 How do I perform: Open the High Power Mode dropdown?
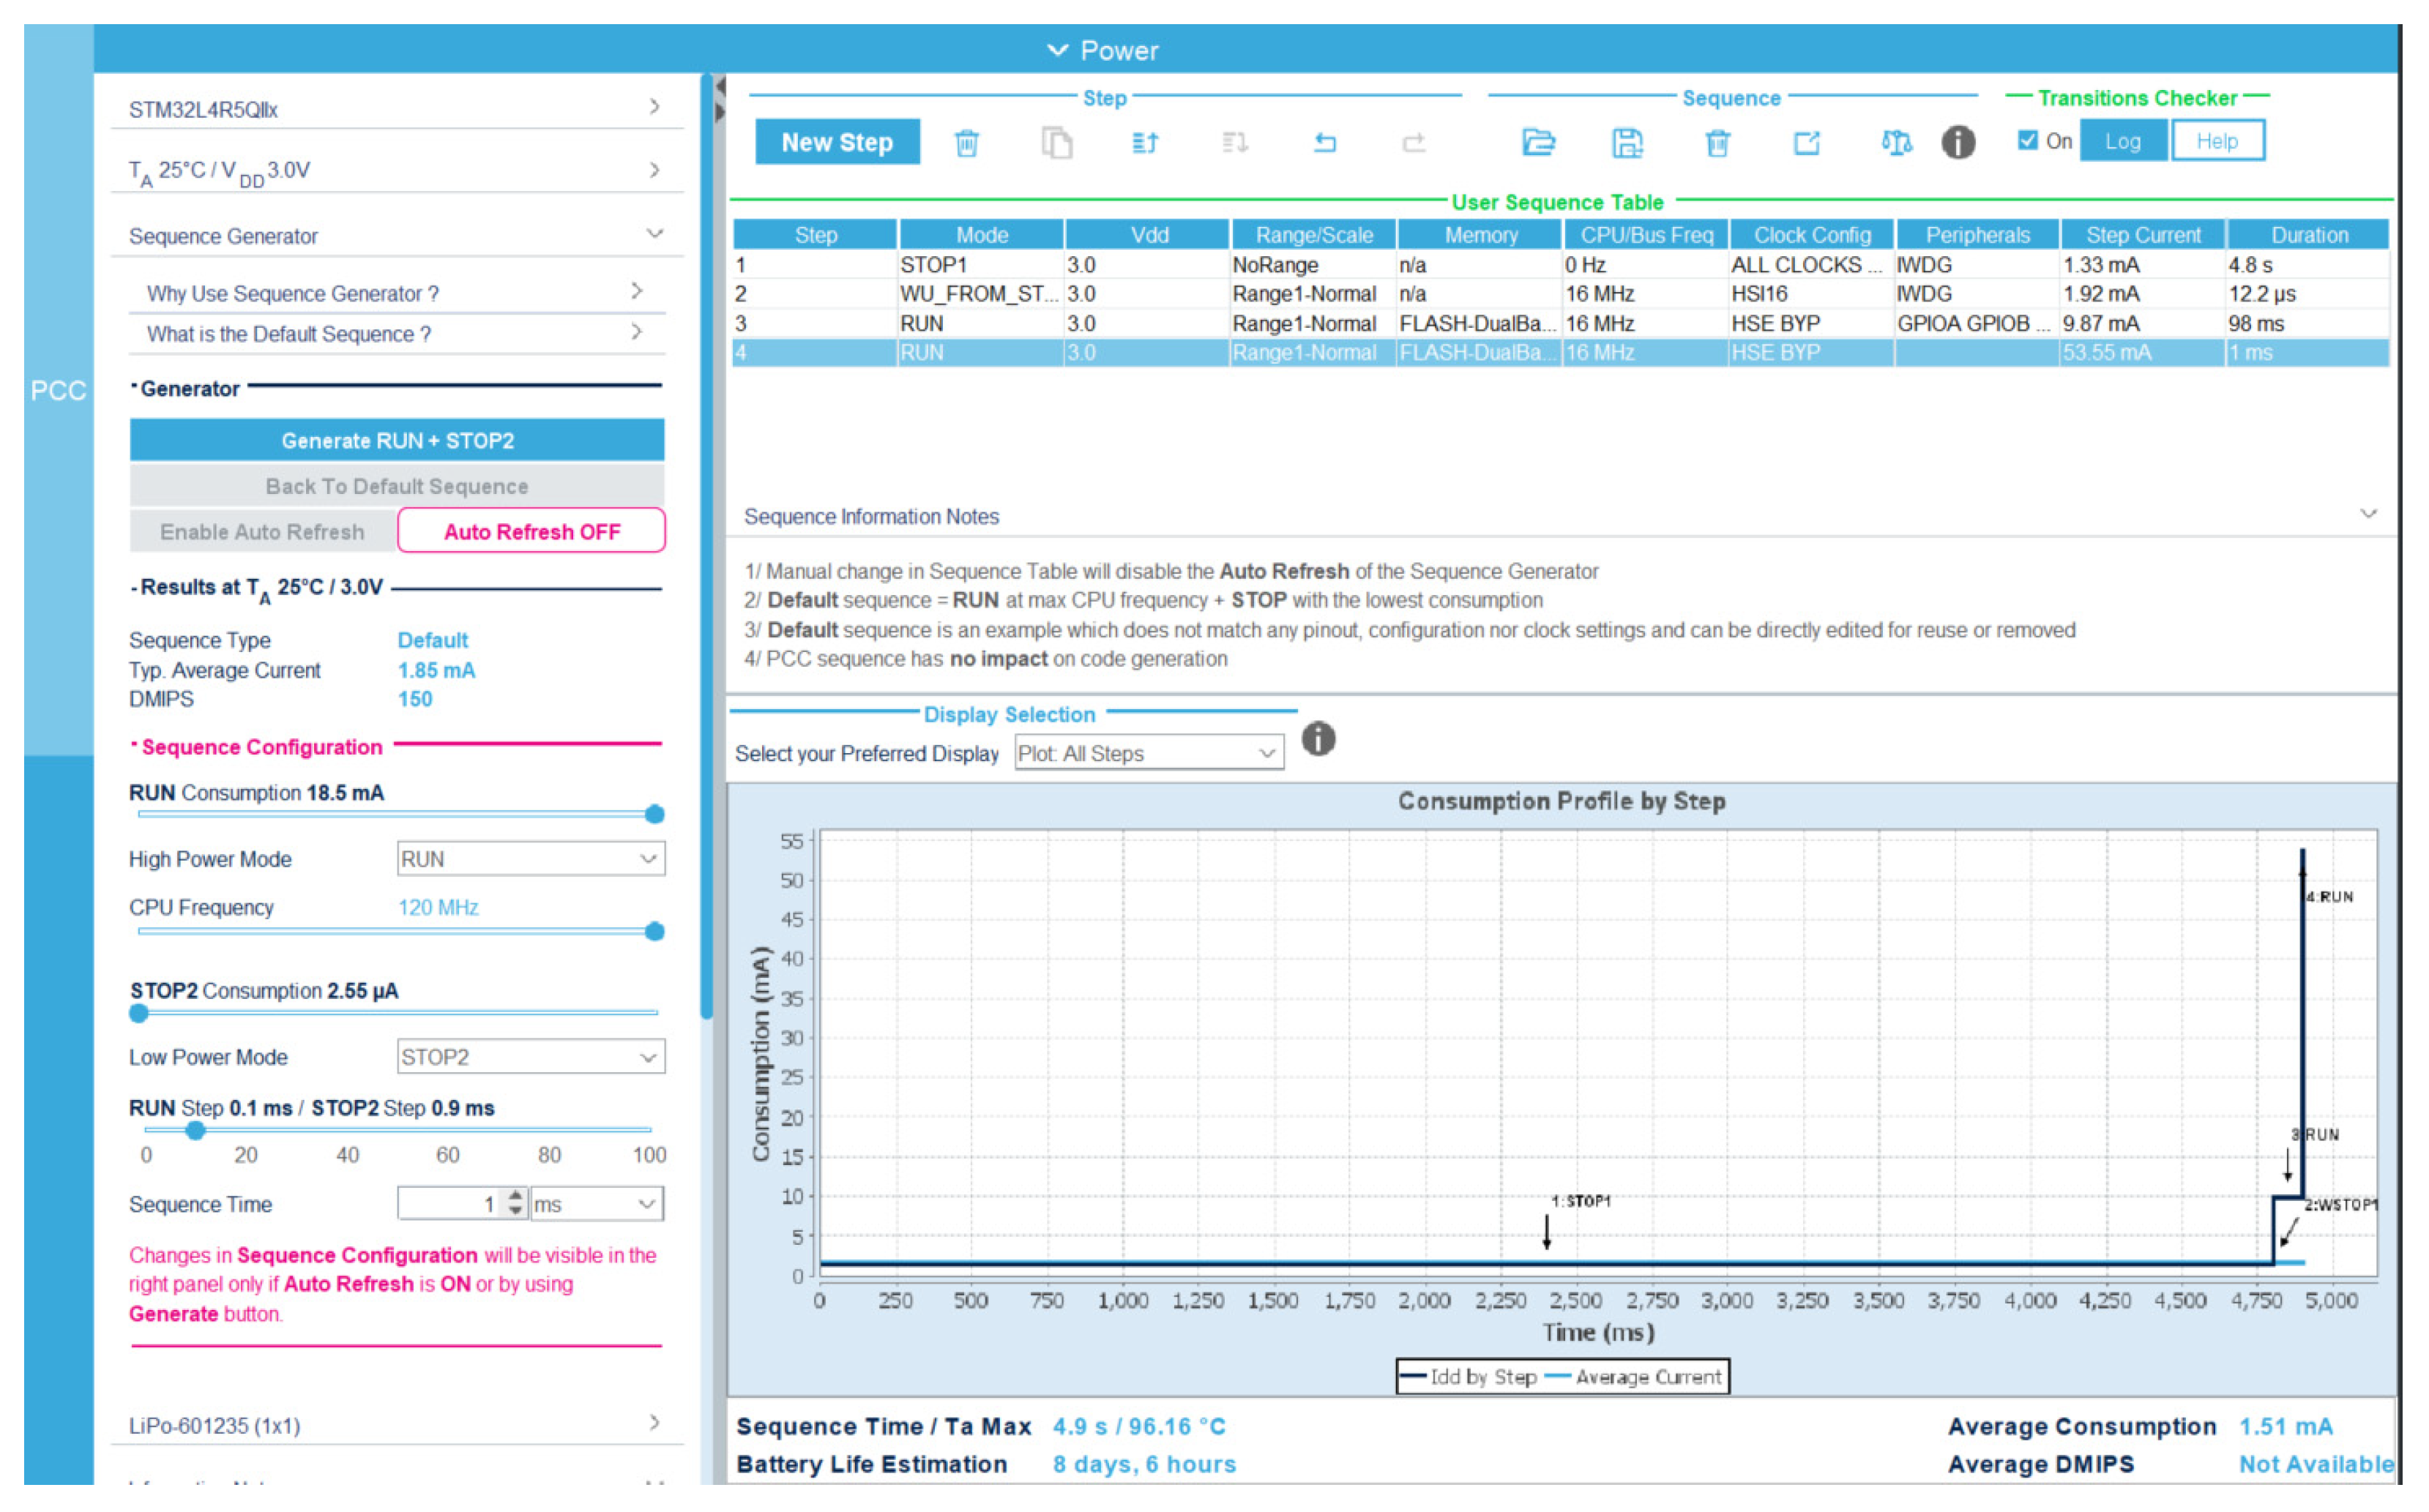(530, 859)
